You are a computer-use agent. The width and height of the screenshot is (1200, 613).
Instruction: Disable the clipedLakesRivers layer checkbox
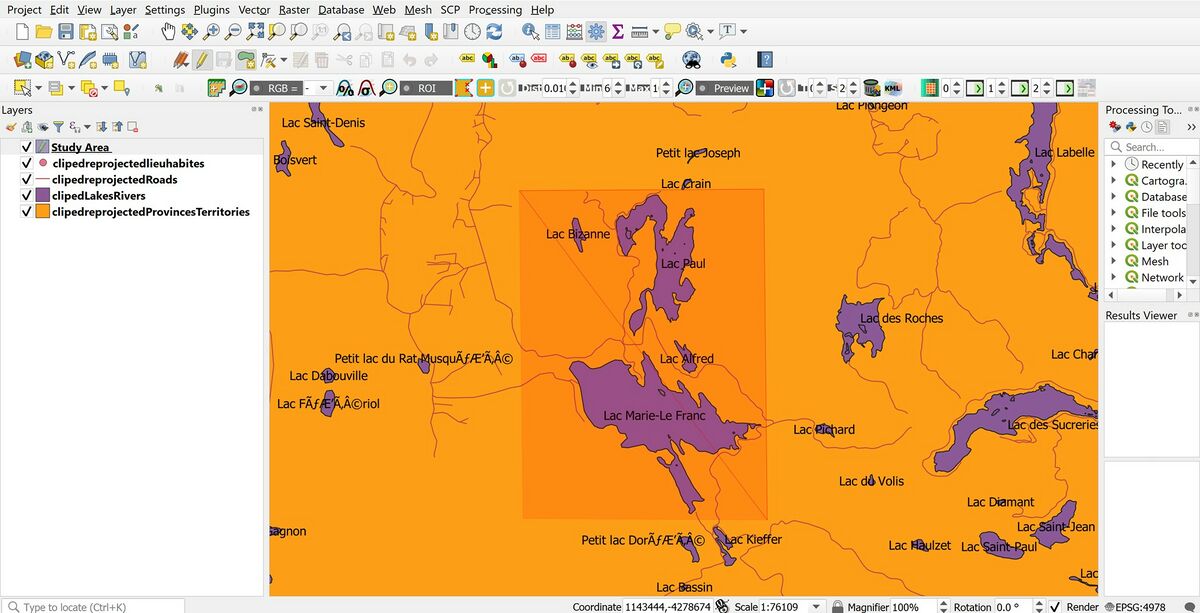pyautogui.click(x=27, y=195)
